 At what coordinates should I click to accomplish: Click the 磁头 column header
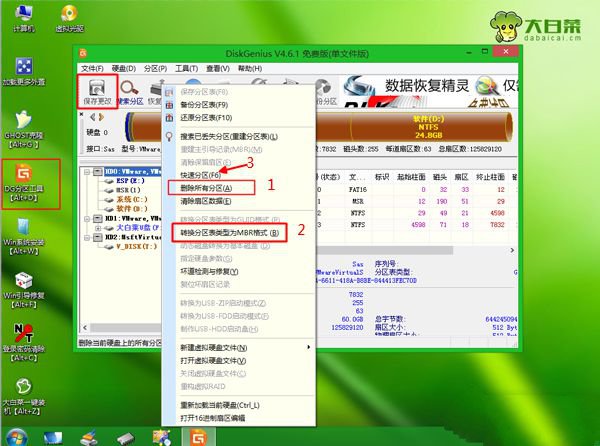click(440, 177)
